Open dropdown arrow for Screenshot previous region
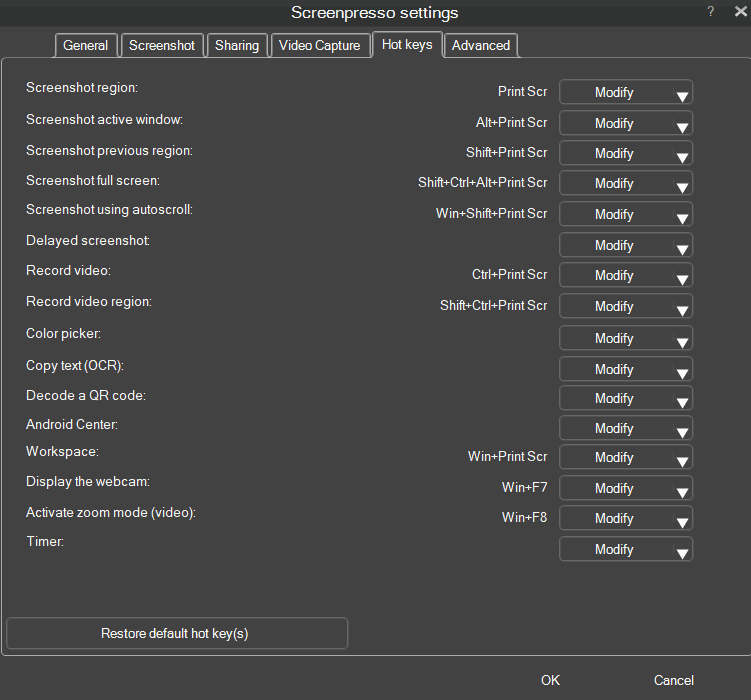 pyautogui.click(x=683, y=158)
